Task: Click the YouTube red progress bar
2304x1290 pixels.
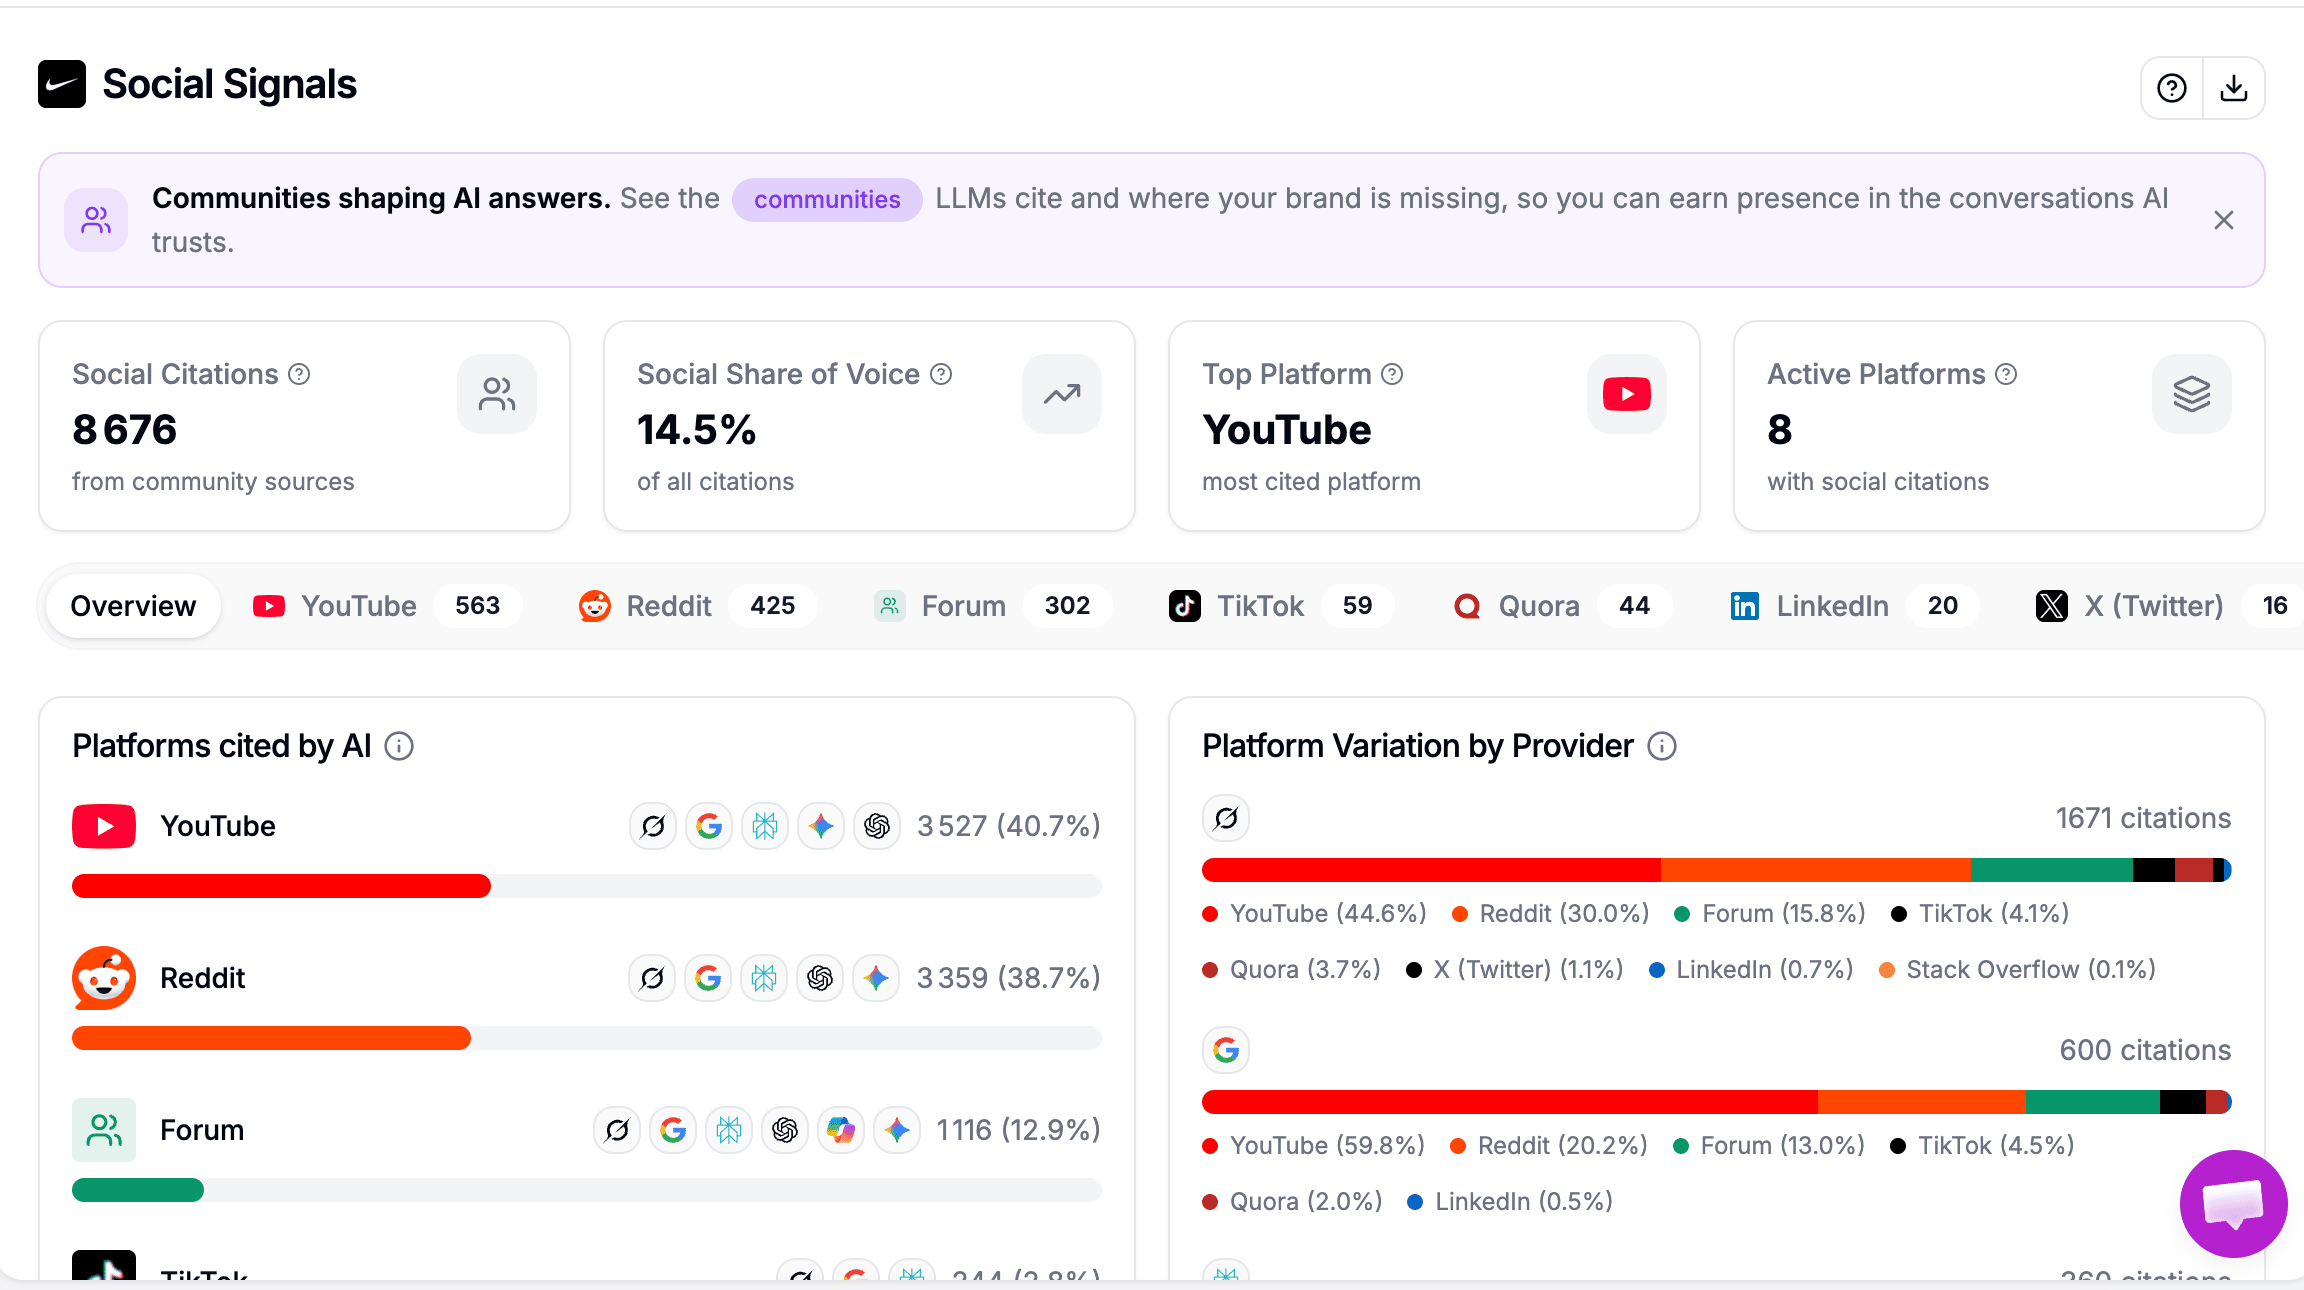Action: click(281, 886)
